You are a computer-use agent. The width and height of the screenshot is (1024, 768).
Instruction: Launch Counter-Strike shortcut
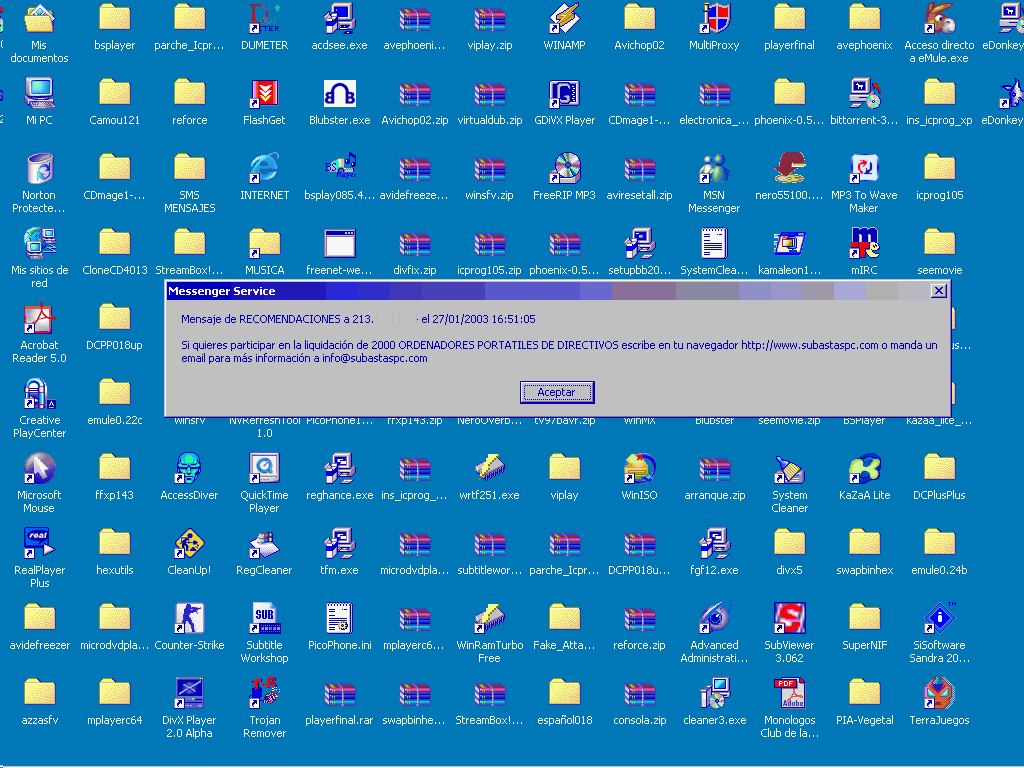[189, 619]
